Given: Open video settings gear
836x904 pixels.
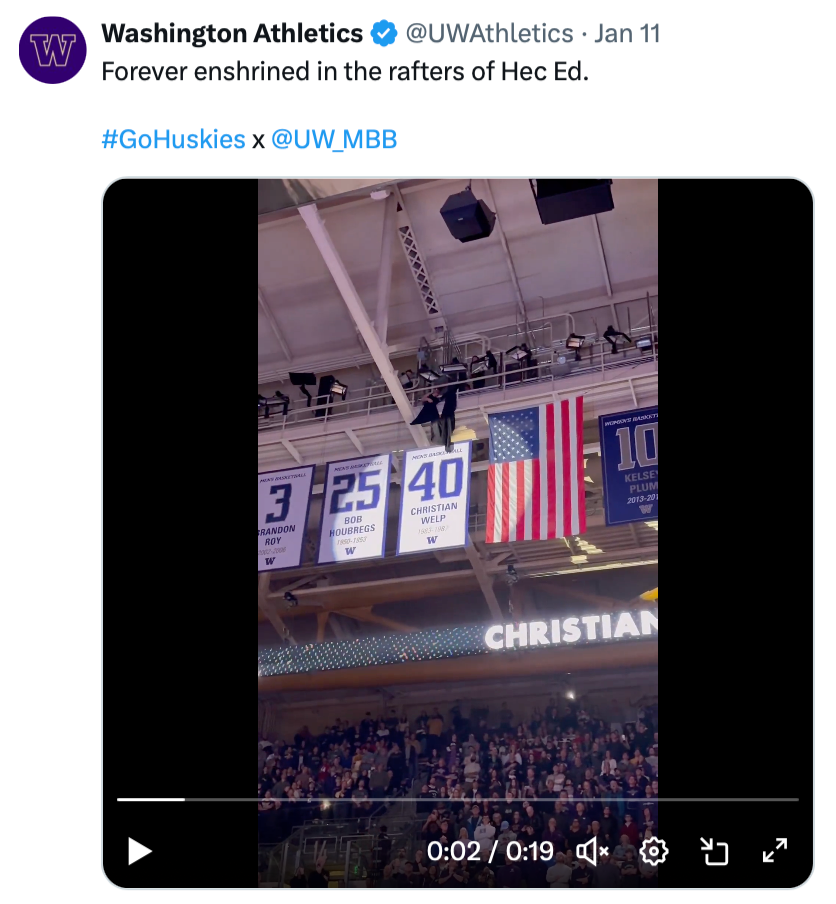Looking at the screenshot, I should [x=653, y=851].
